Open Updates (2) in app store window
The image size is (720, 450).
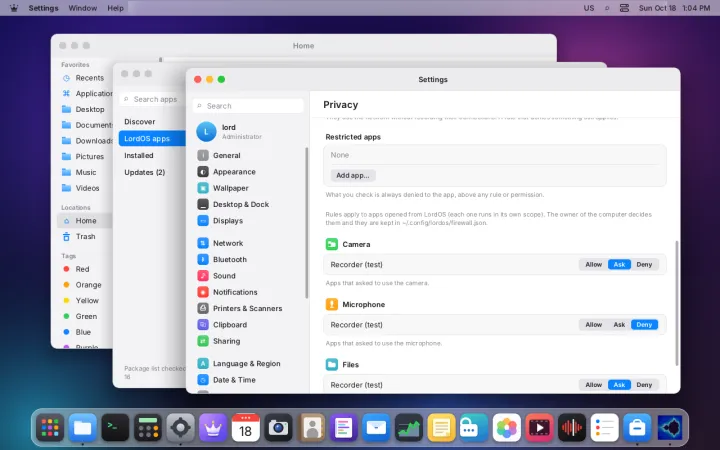pyautogui.click(x=152, y=172)
